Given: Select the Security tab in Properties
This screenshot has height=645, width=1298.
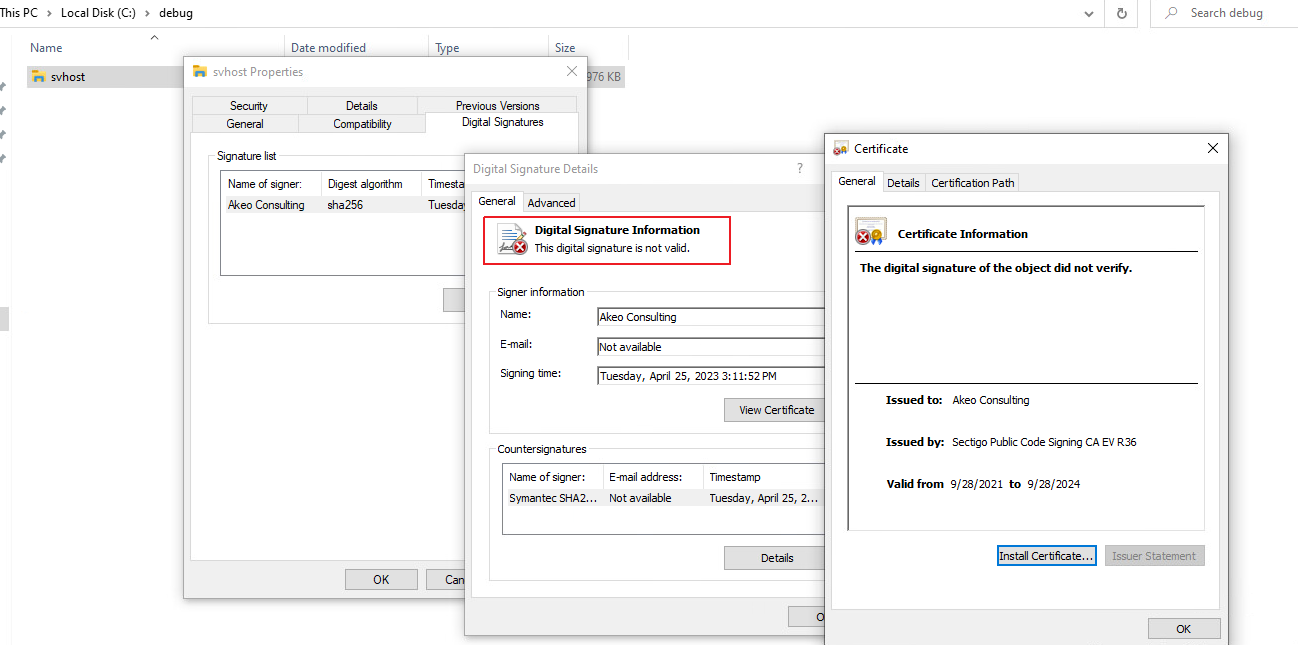Looking at the screenshot, I should [x=249, y=106].
